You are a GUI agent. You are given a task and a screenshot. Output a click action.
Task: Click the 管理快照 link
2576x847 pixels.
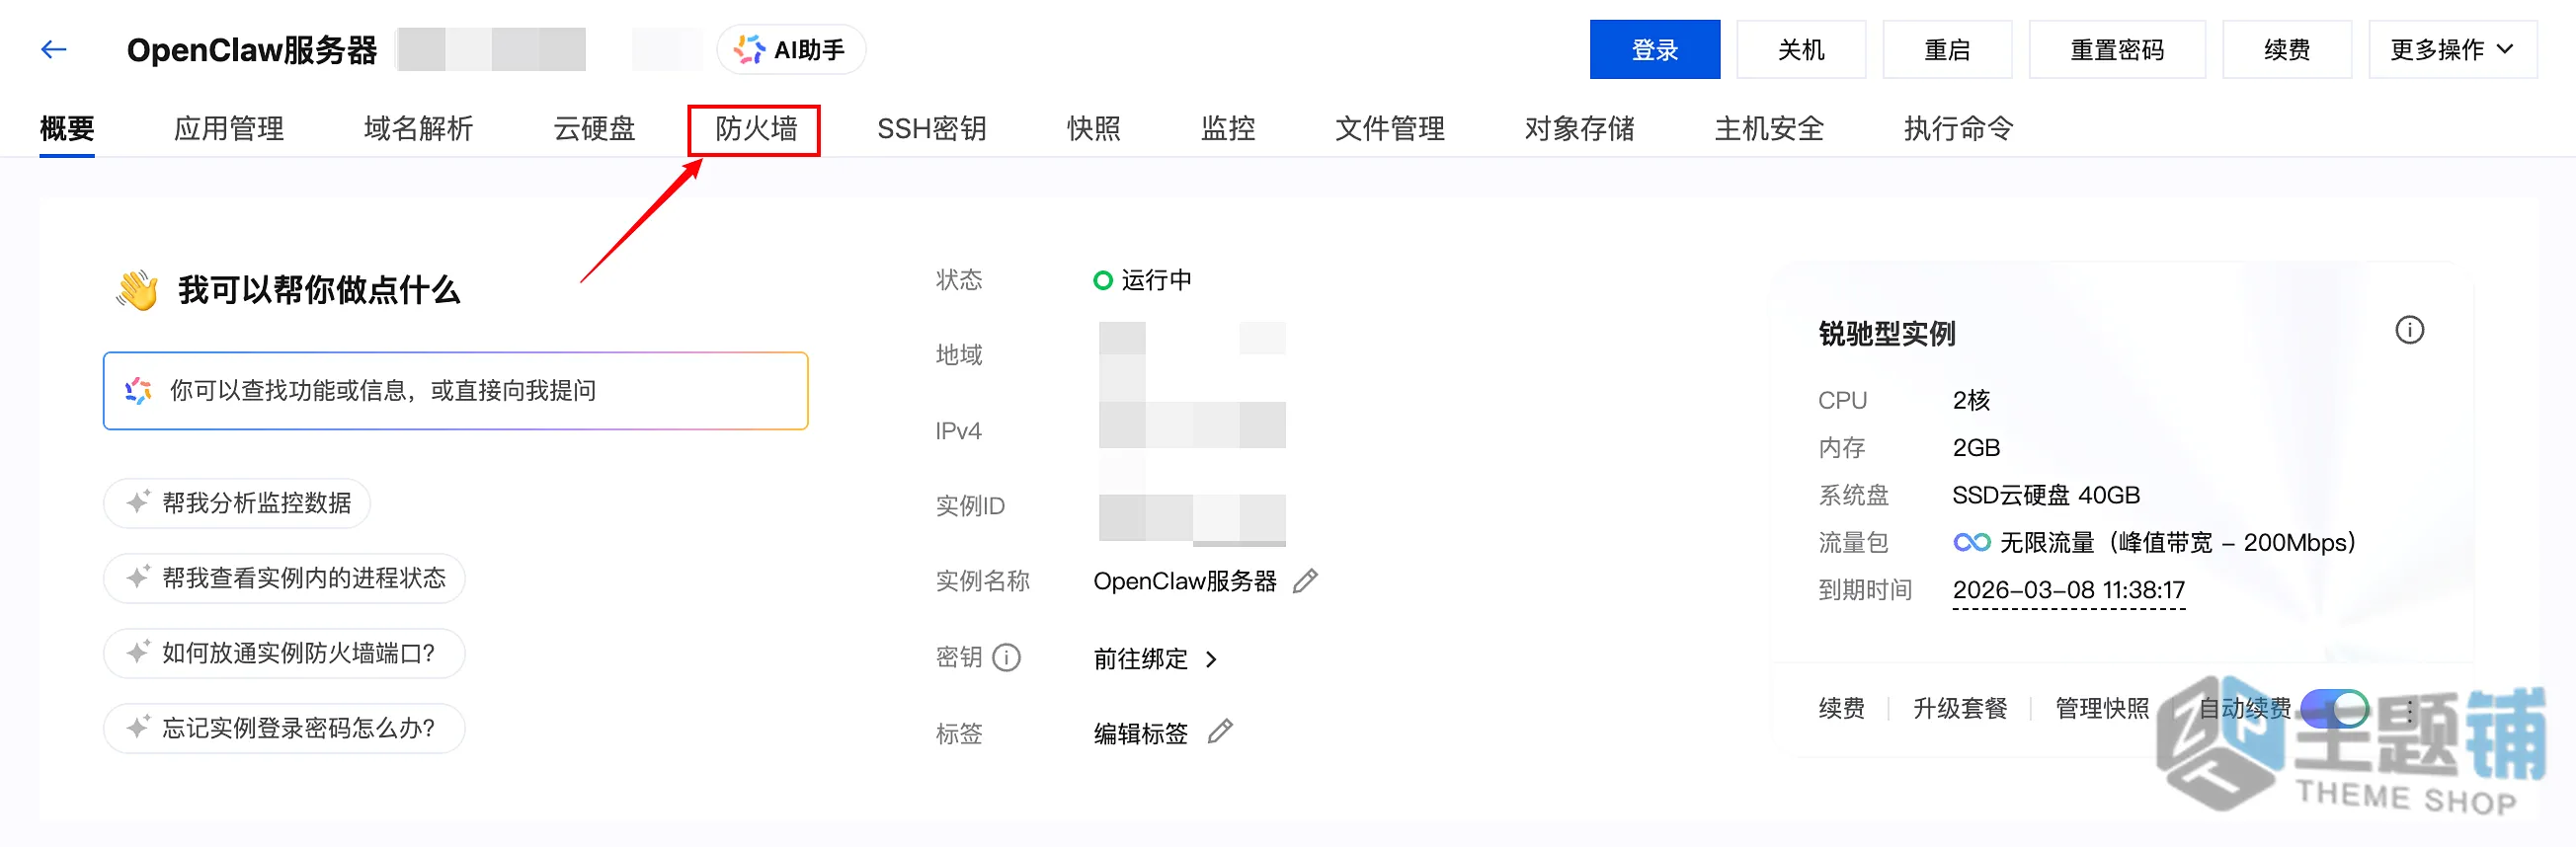pyautogui.click(x=2101, y=708)
